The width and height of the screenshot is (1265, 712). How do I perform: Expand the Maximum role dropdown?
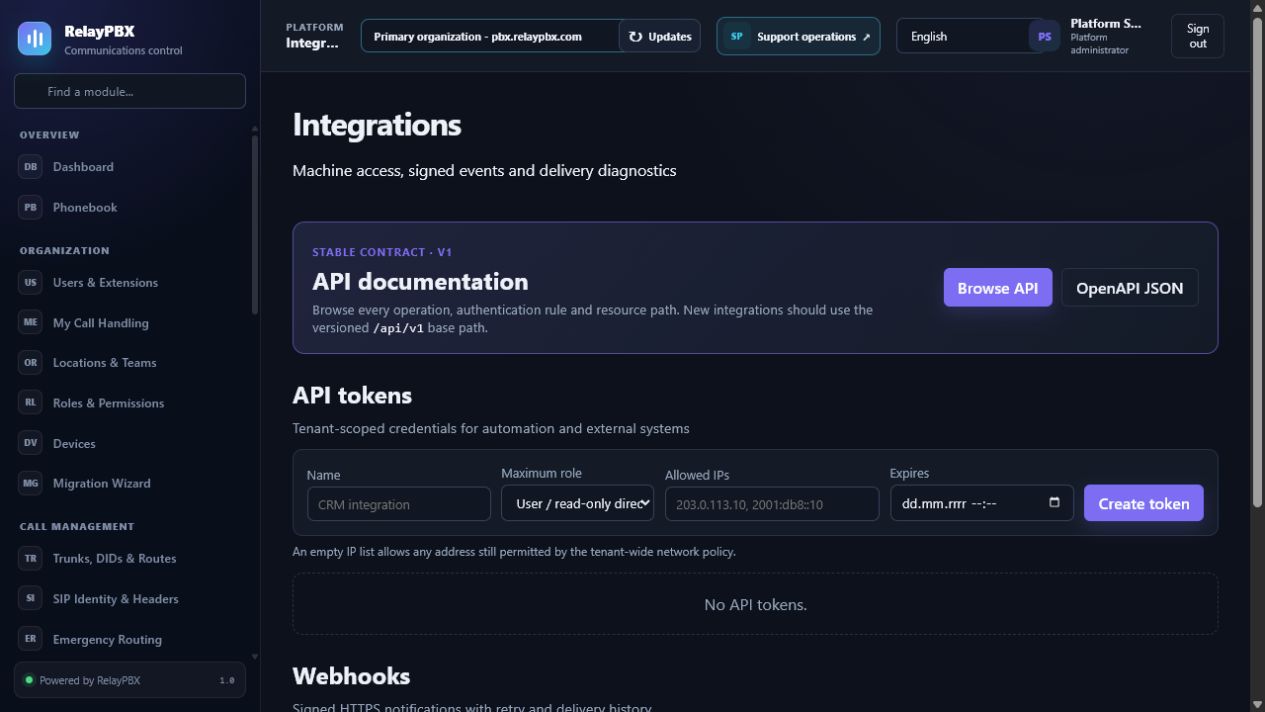[x=577, y=503]
